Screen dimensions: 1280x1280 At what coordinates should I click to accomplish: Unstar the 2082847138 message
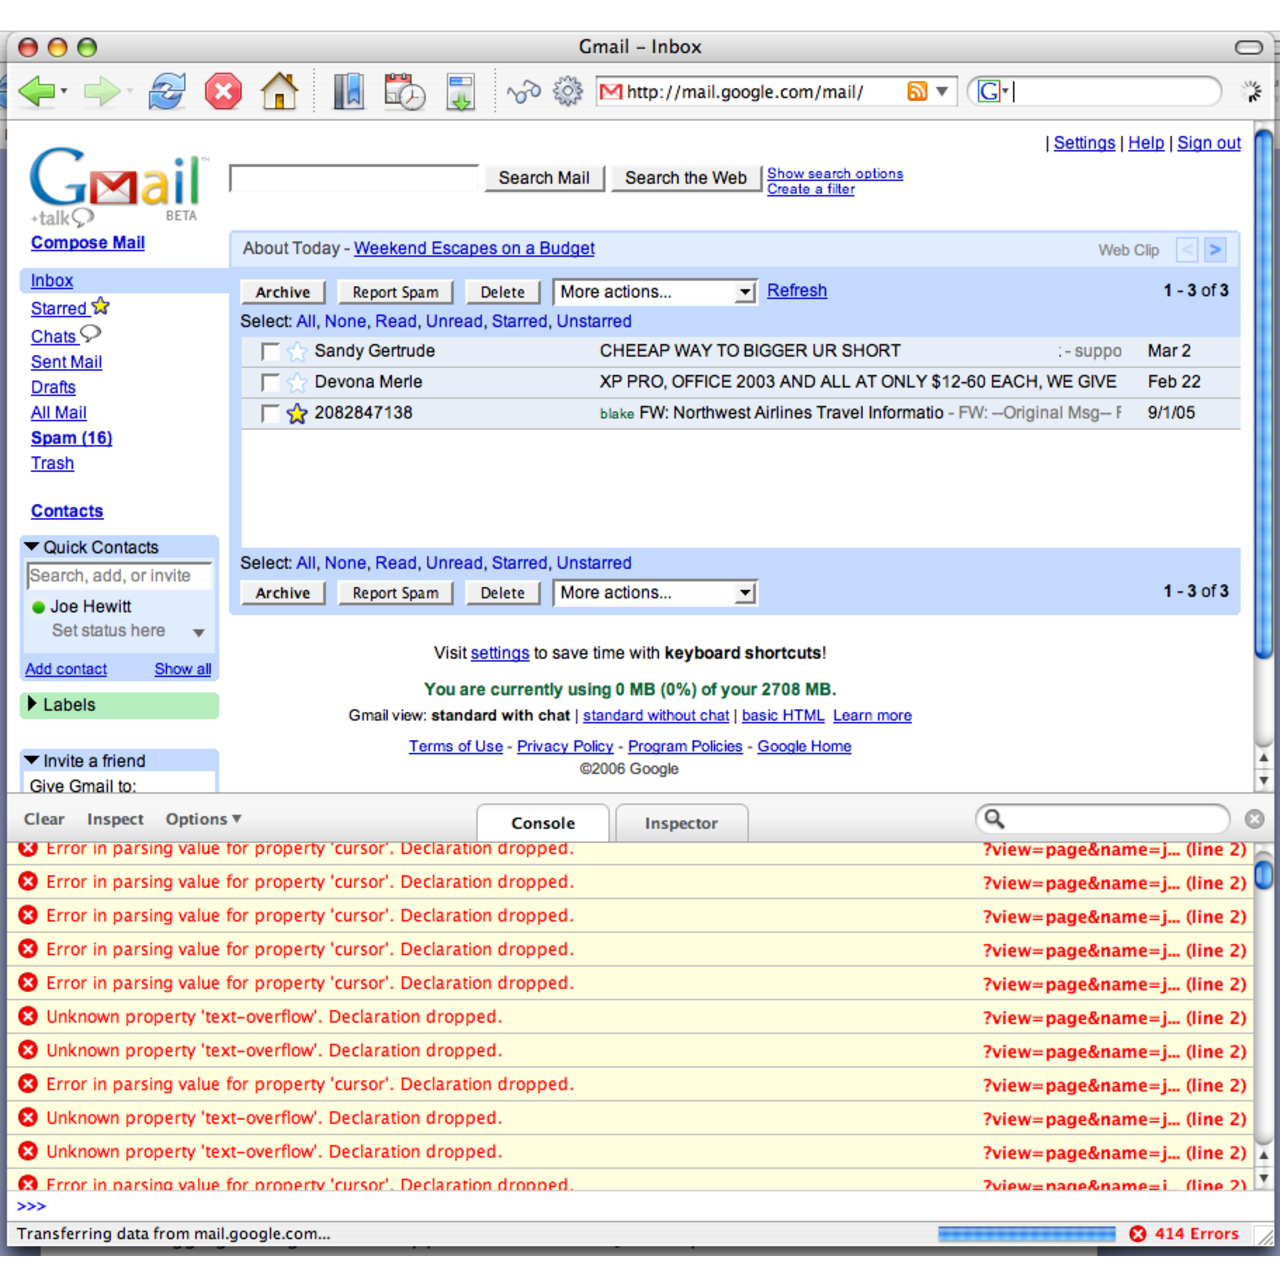(x=297, y=414)
